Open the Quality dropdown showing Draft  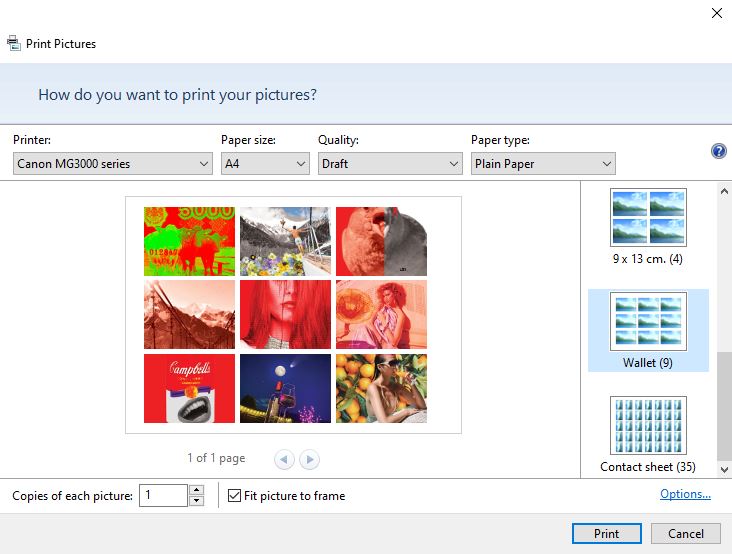coord(389,164)
